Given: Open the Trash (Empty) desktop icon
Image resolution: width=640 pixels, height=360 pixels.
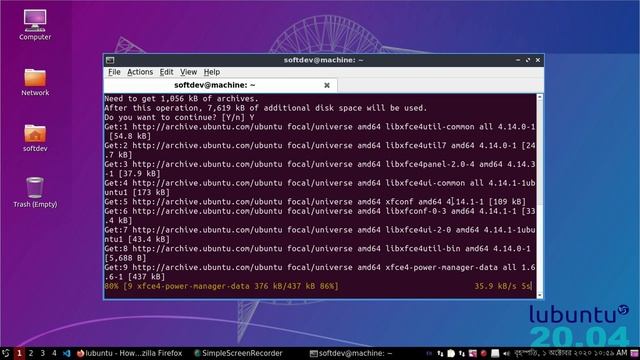Looking at the screenshot, I should click(x=35, y=193).
